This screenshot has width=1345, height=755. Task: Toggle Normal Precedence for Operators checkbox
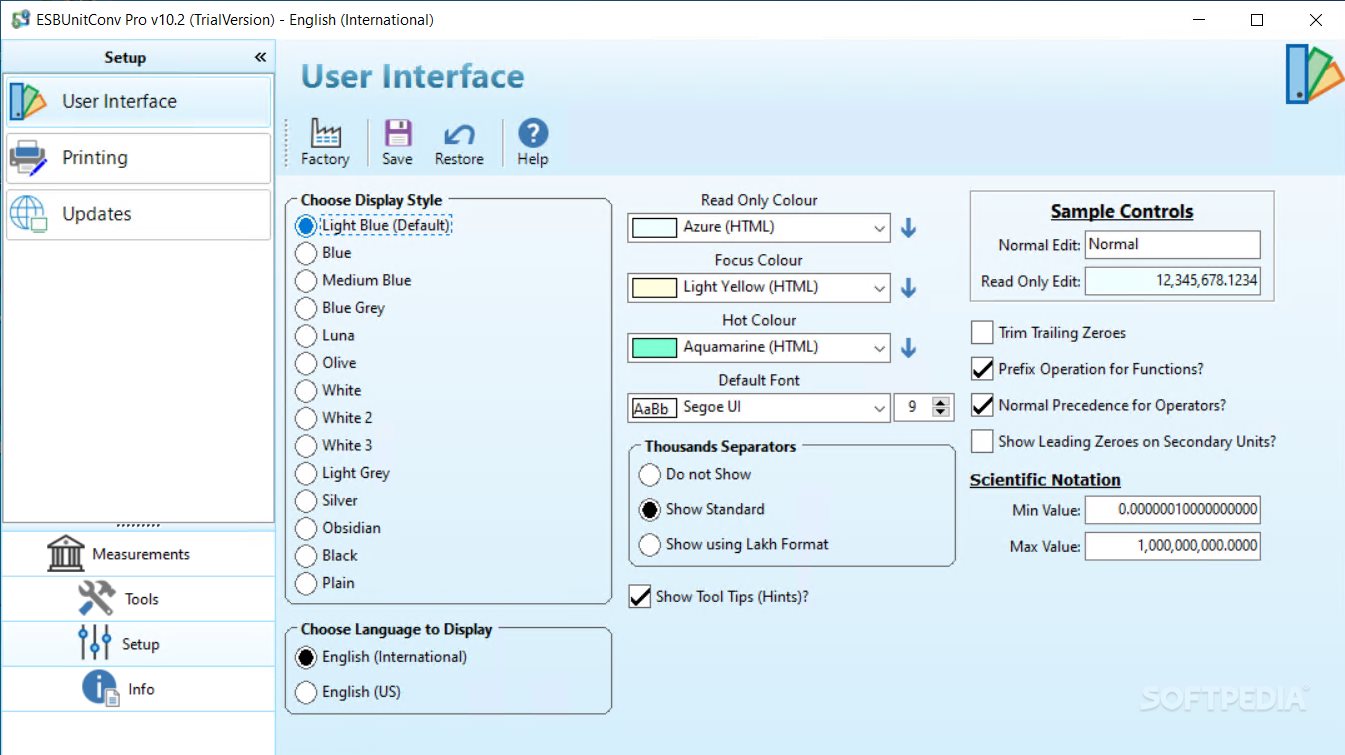point(982,405)
